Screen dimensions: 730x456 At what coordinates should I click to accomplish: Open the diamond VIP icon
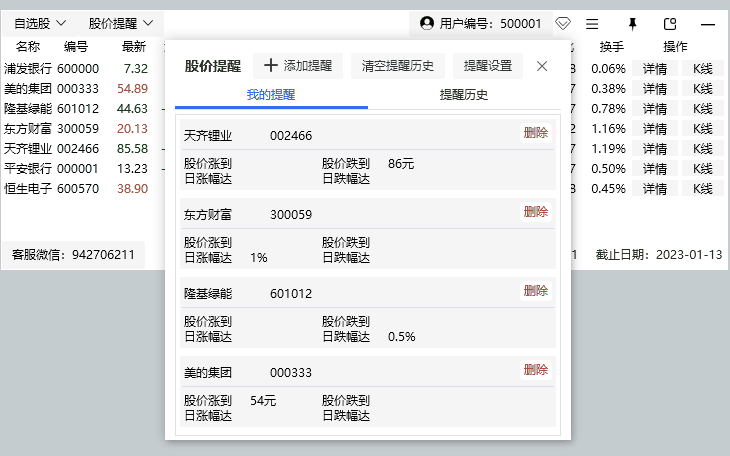pyautogui.click(x=563, y=23)
